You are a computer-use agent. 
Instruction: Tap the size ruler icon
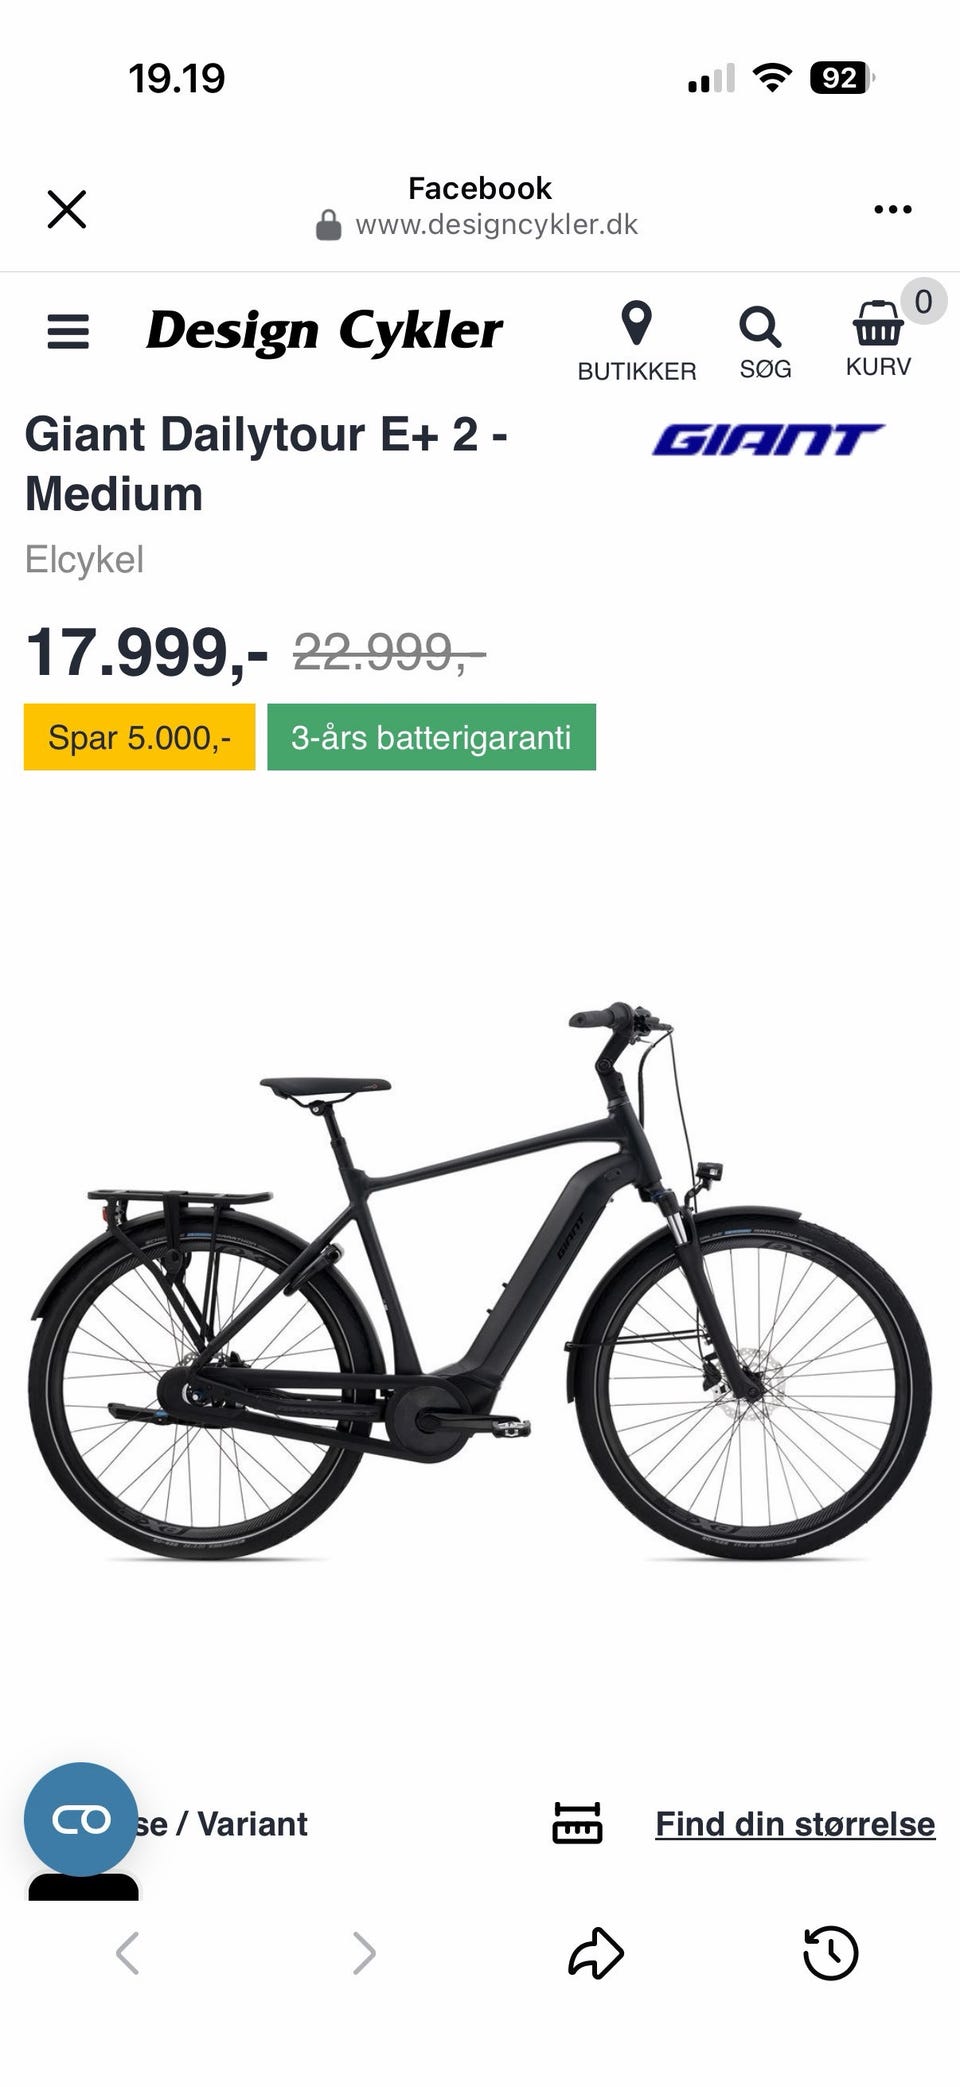pyautogui.click(x=578, y=1823)
